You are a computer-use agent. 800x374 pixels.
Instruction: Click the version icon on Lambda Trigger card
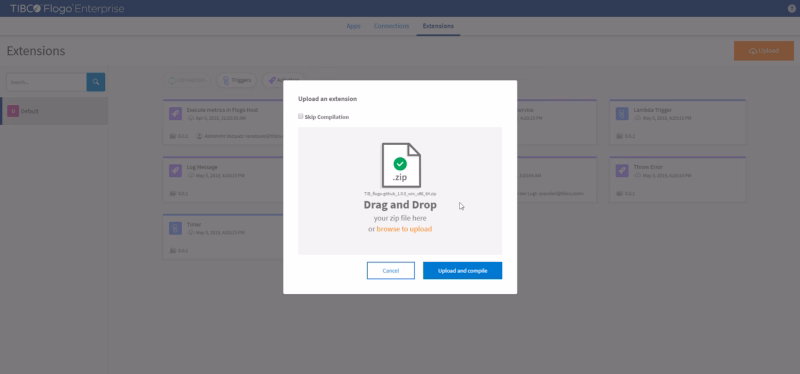tap(619, 136)
